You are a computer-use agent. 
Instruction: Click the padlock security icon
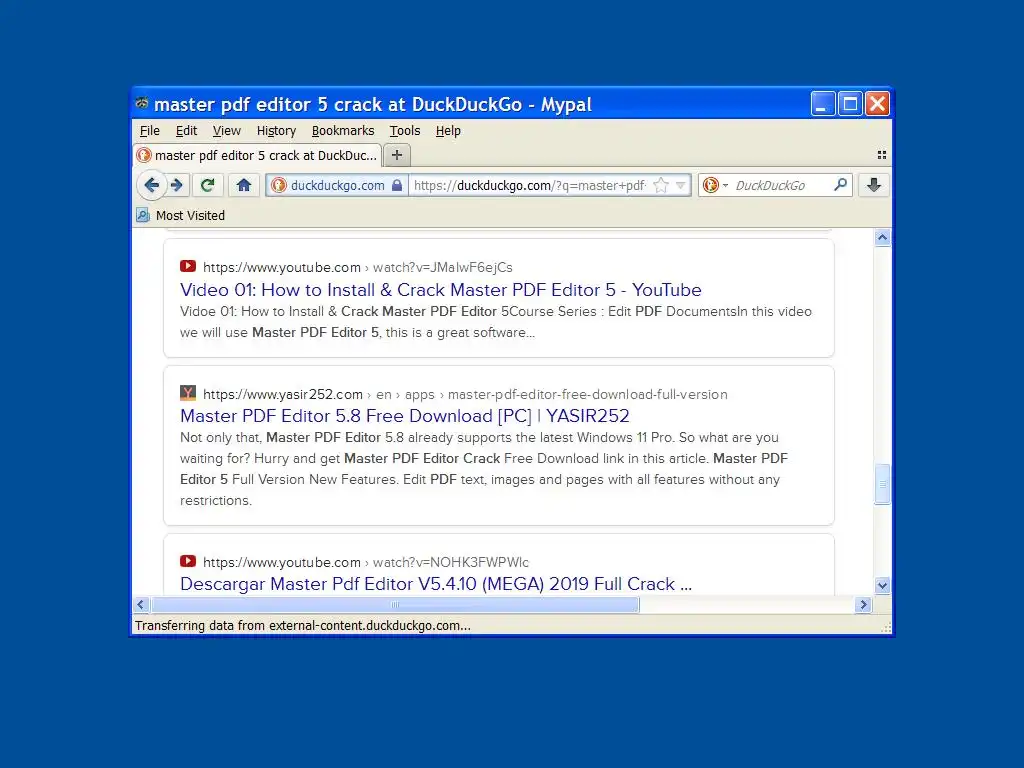click(396, 185)
